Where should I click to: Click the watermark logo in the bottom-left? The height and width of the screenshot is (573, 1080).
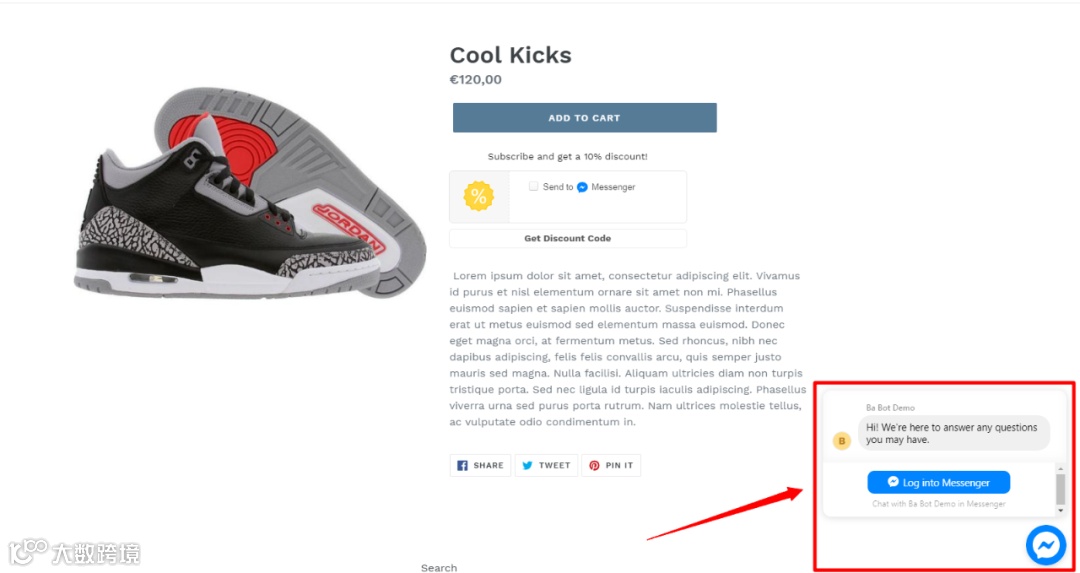coord(75,551)
